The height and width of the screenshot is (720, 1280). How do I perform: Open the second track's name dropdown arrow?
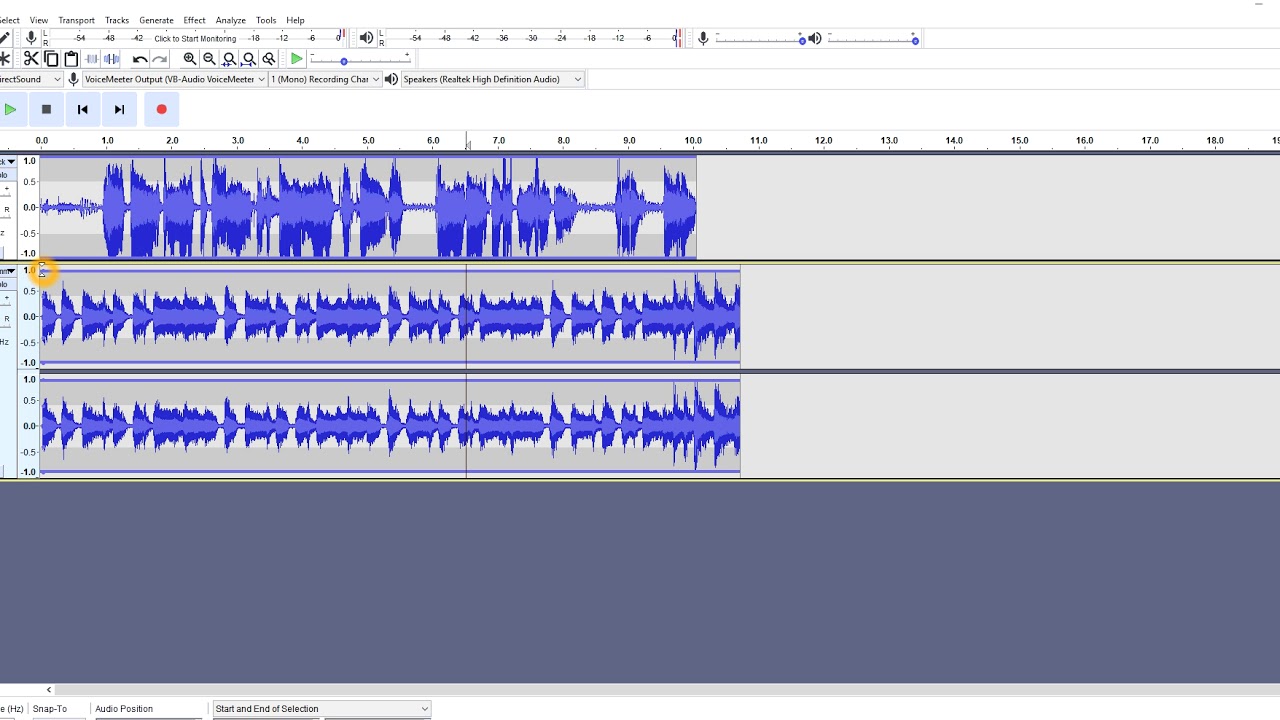pyautogui.click(x=9, y=271)
